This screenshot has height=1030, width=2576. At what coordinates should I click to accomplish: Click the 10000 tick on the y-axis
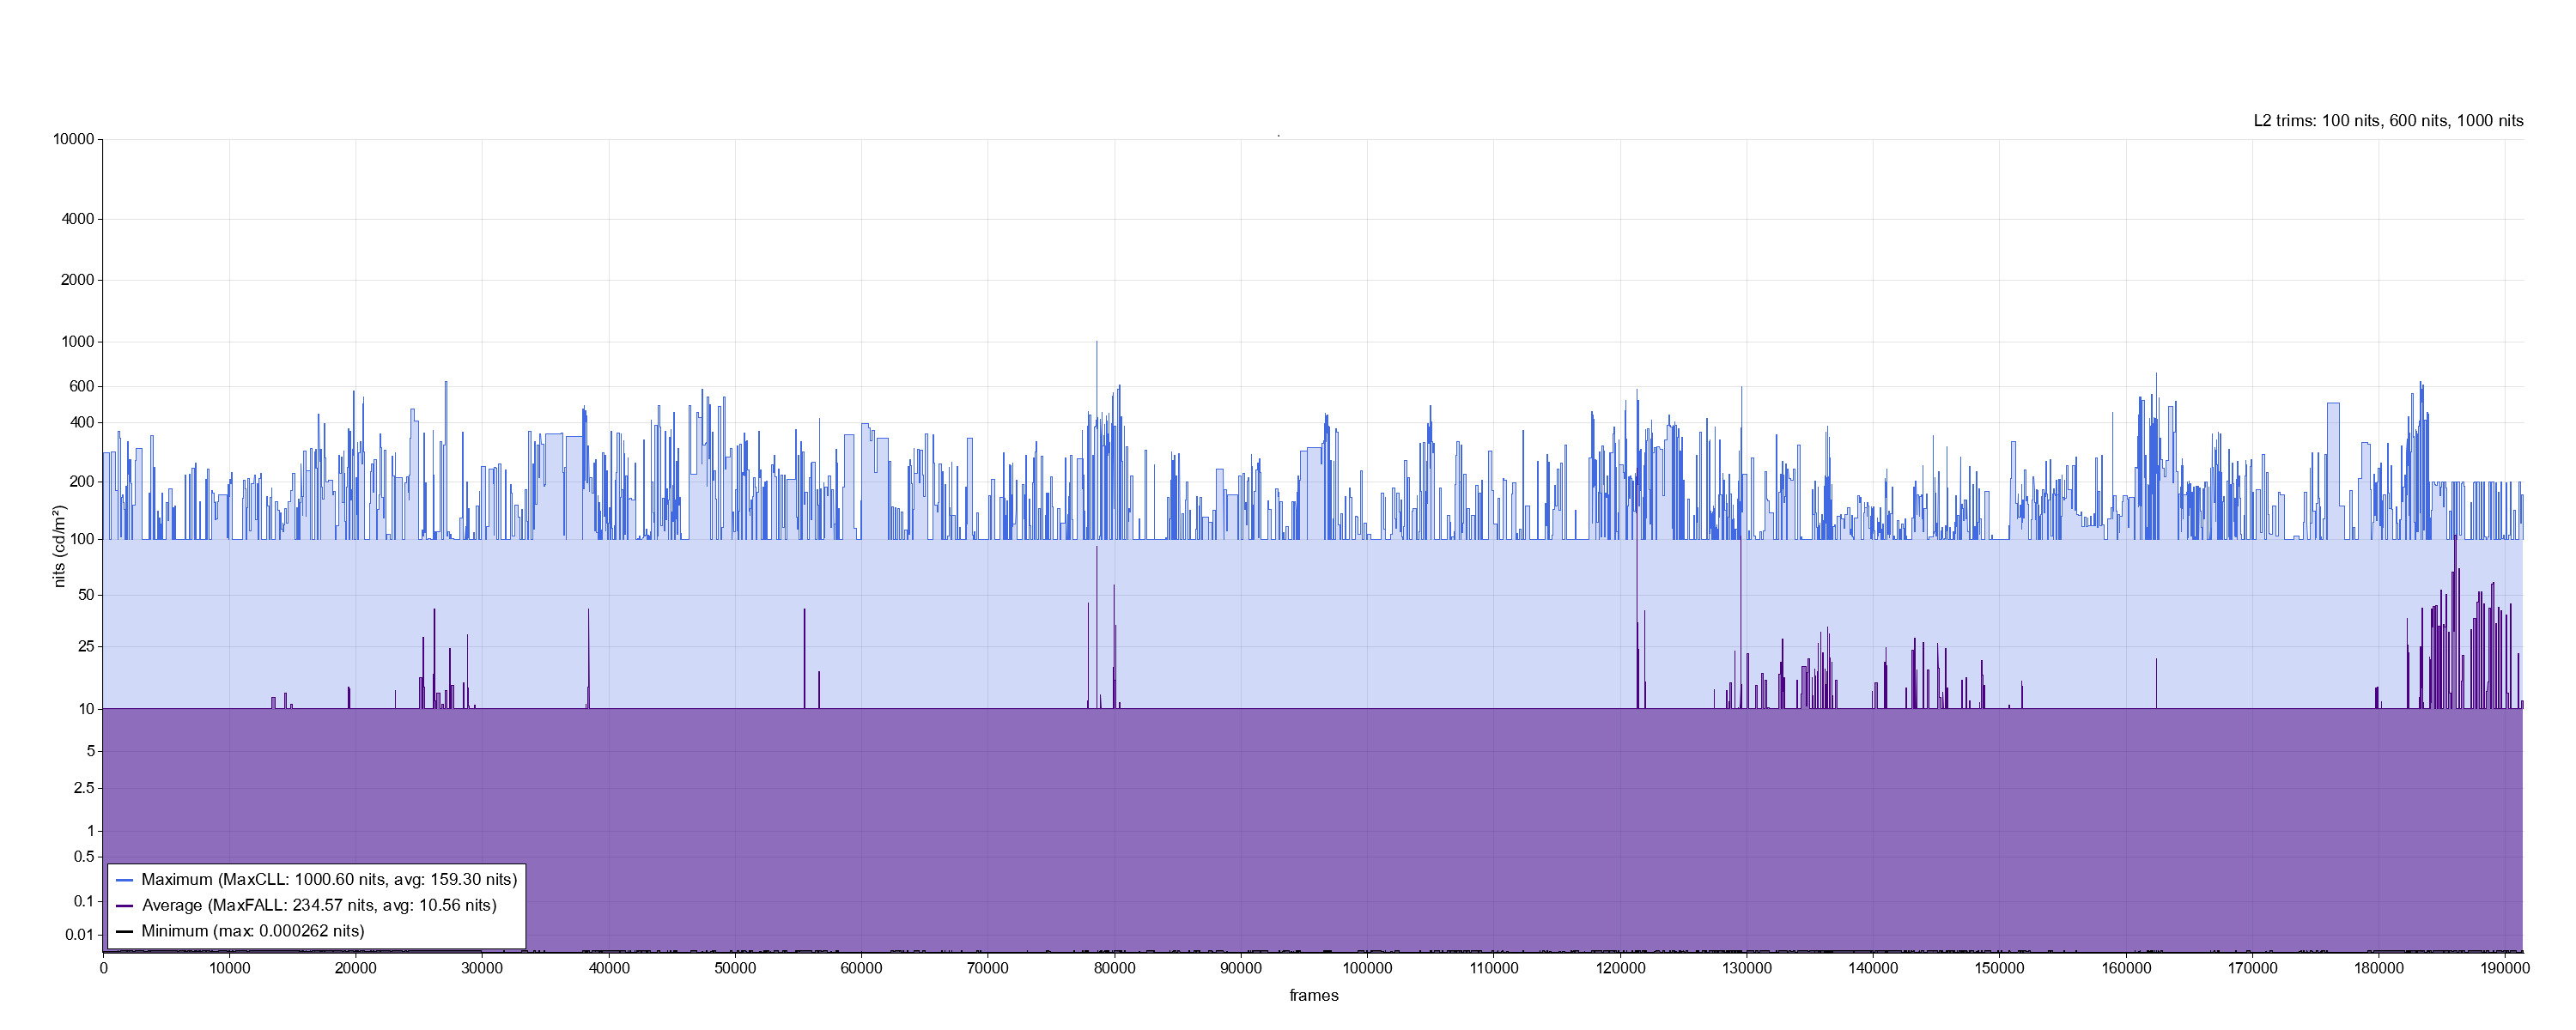click(x=74, y=140)
